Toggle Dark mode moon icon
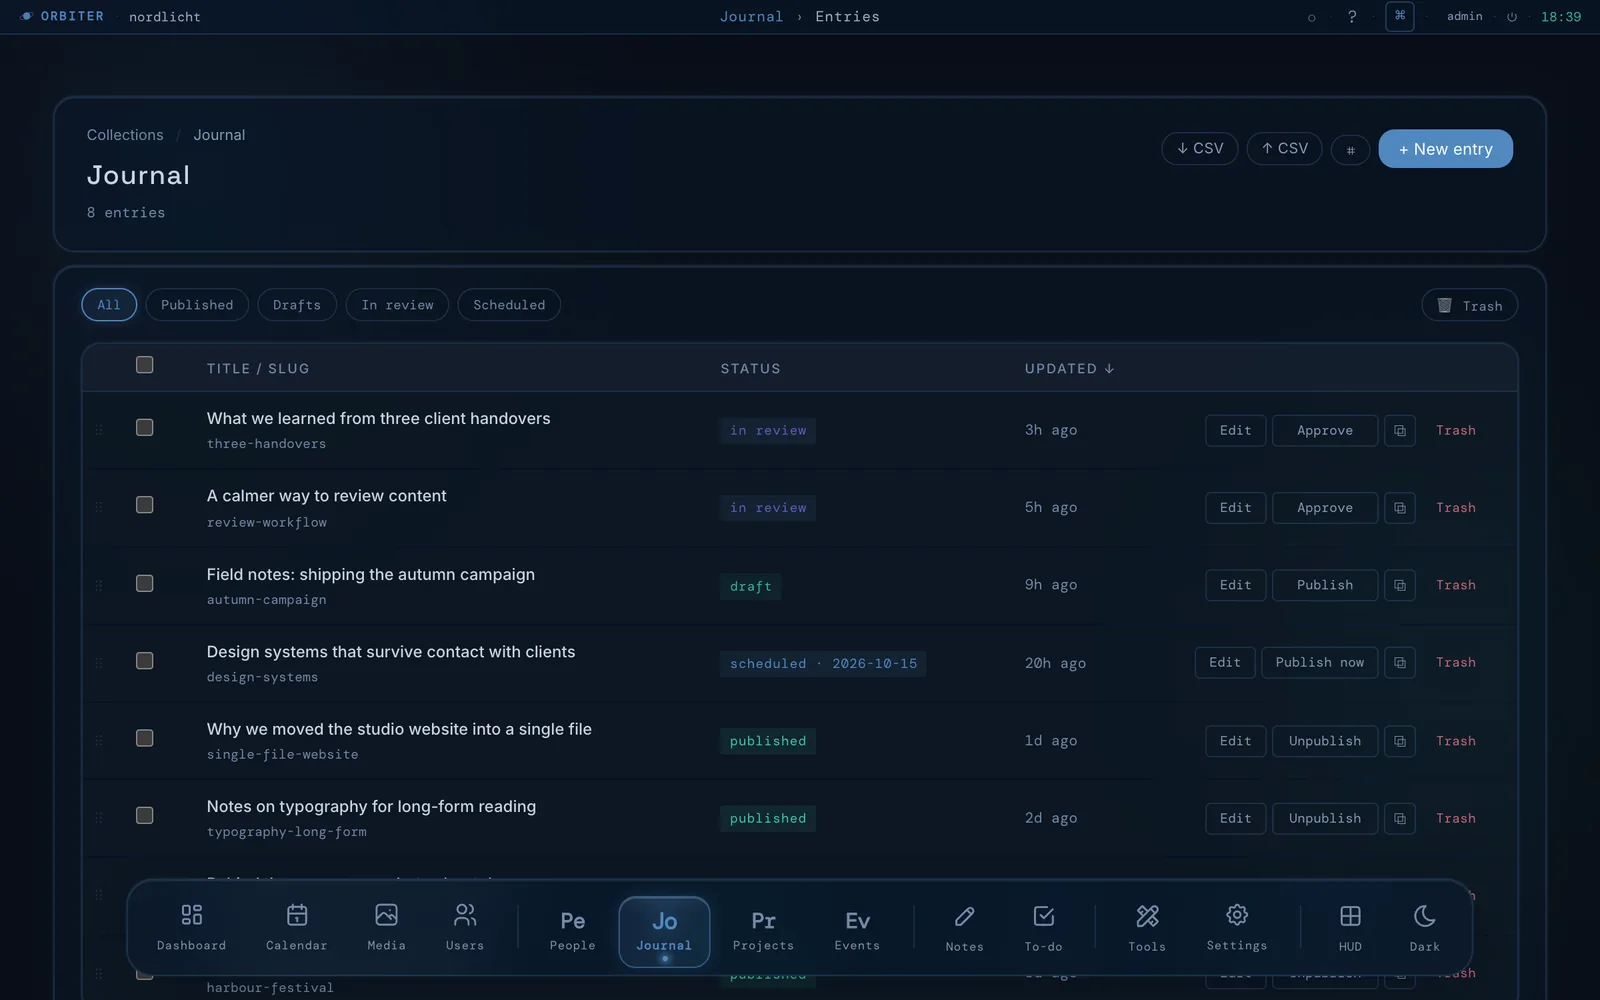Viewport: 1600px width, 1000px height. click(x=1425, y=930)
